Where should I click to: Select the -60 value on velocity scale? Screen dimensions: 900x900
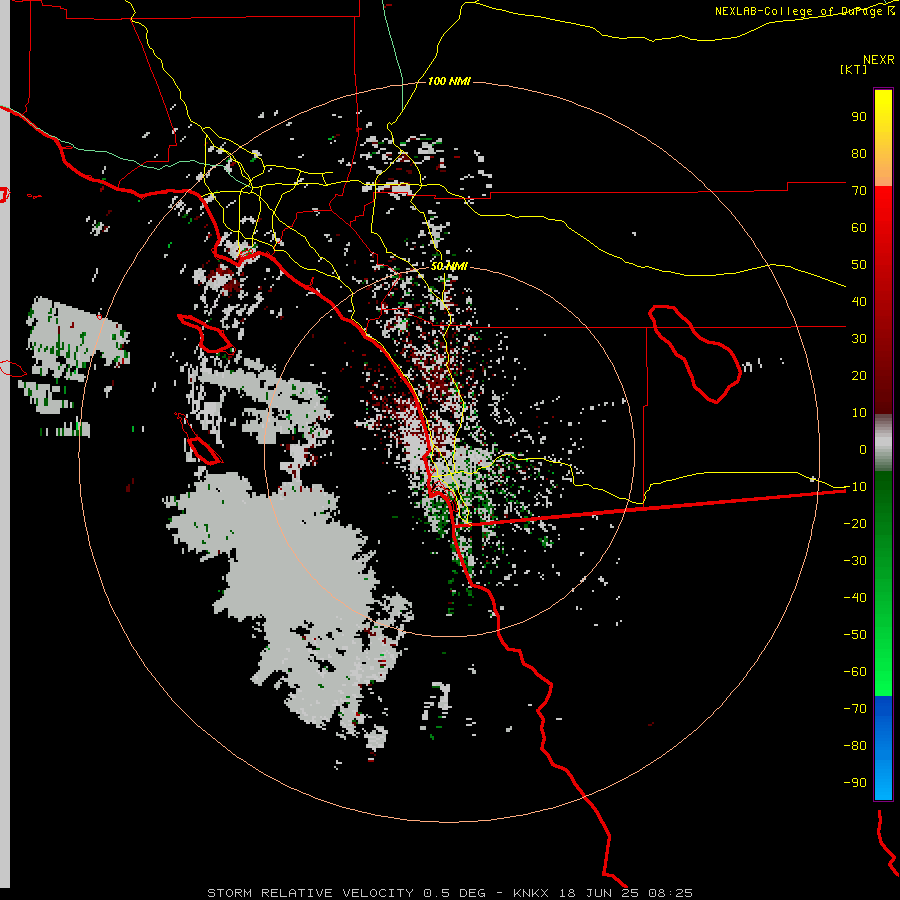pos(855,672)
